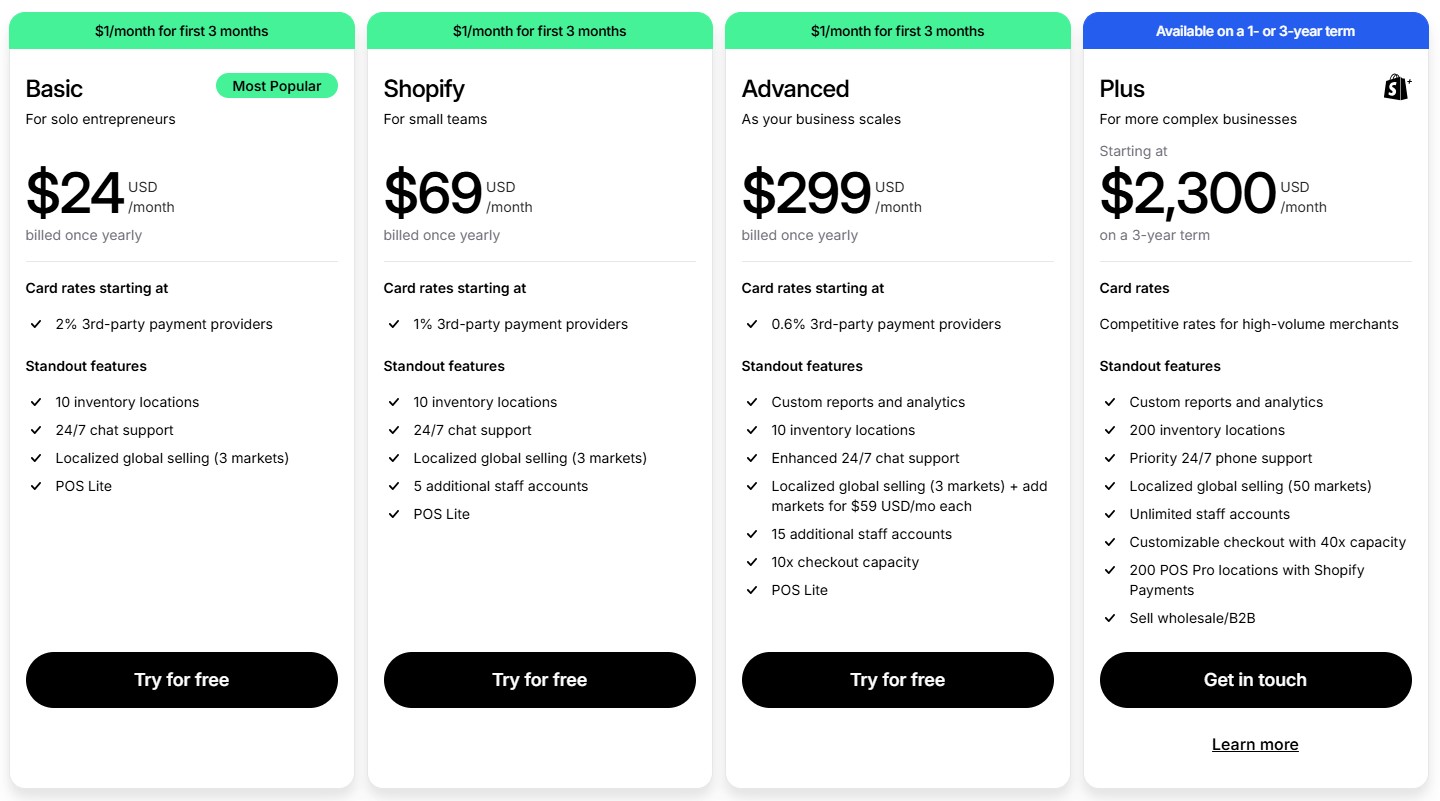Click the checkmark beside "2% 3rd-party payment providers"
The width and height of the screenshot is (1440, 801).
pos(35,324)
